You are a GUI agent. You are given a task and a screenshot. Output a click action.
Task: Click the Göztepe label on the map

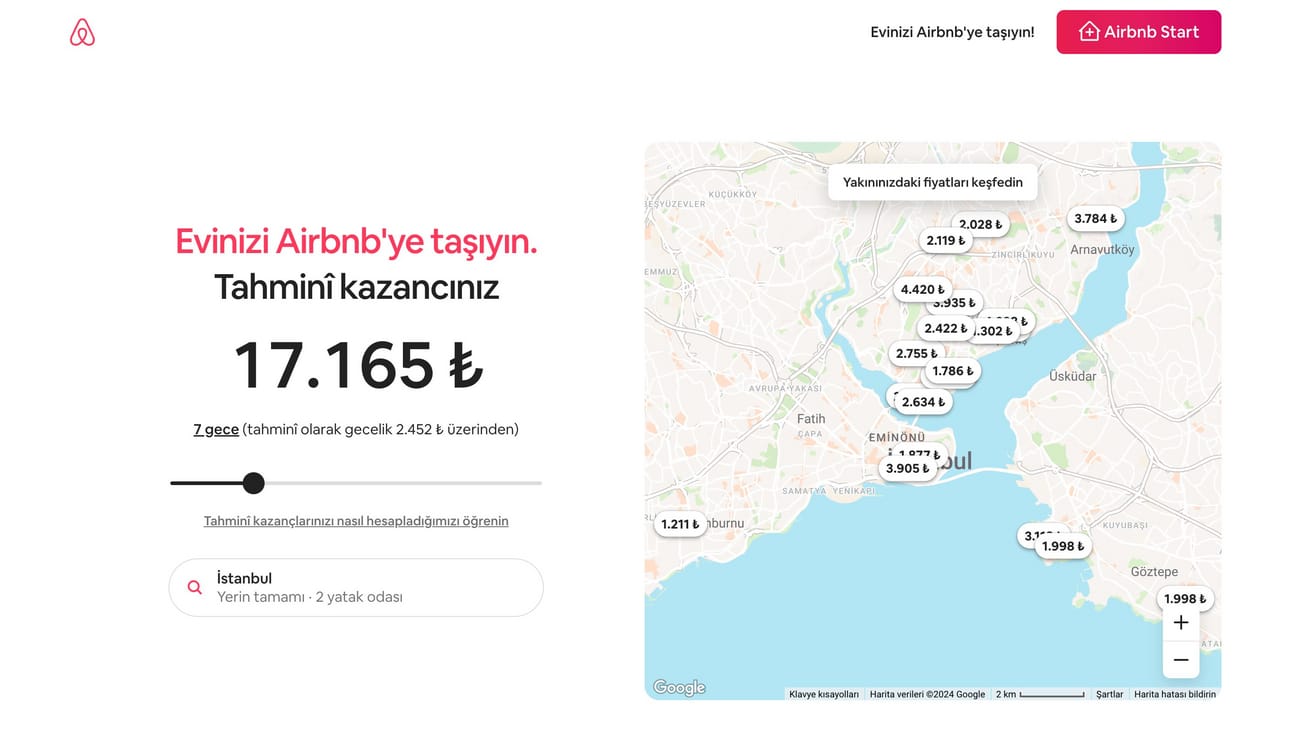[1154, 572]
